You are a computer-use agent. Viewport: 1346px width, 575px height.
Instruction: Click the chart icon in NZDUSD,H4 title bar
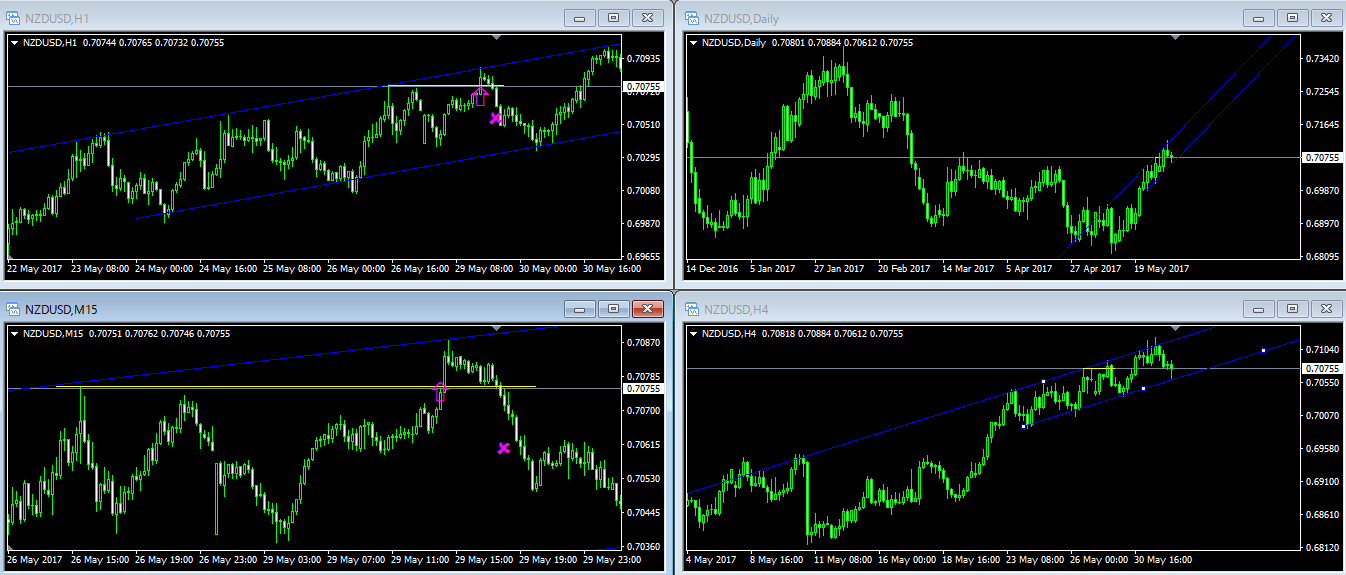click(691, 309)
